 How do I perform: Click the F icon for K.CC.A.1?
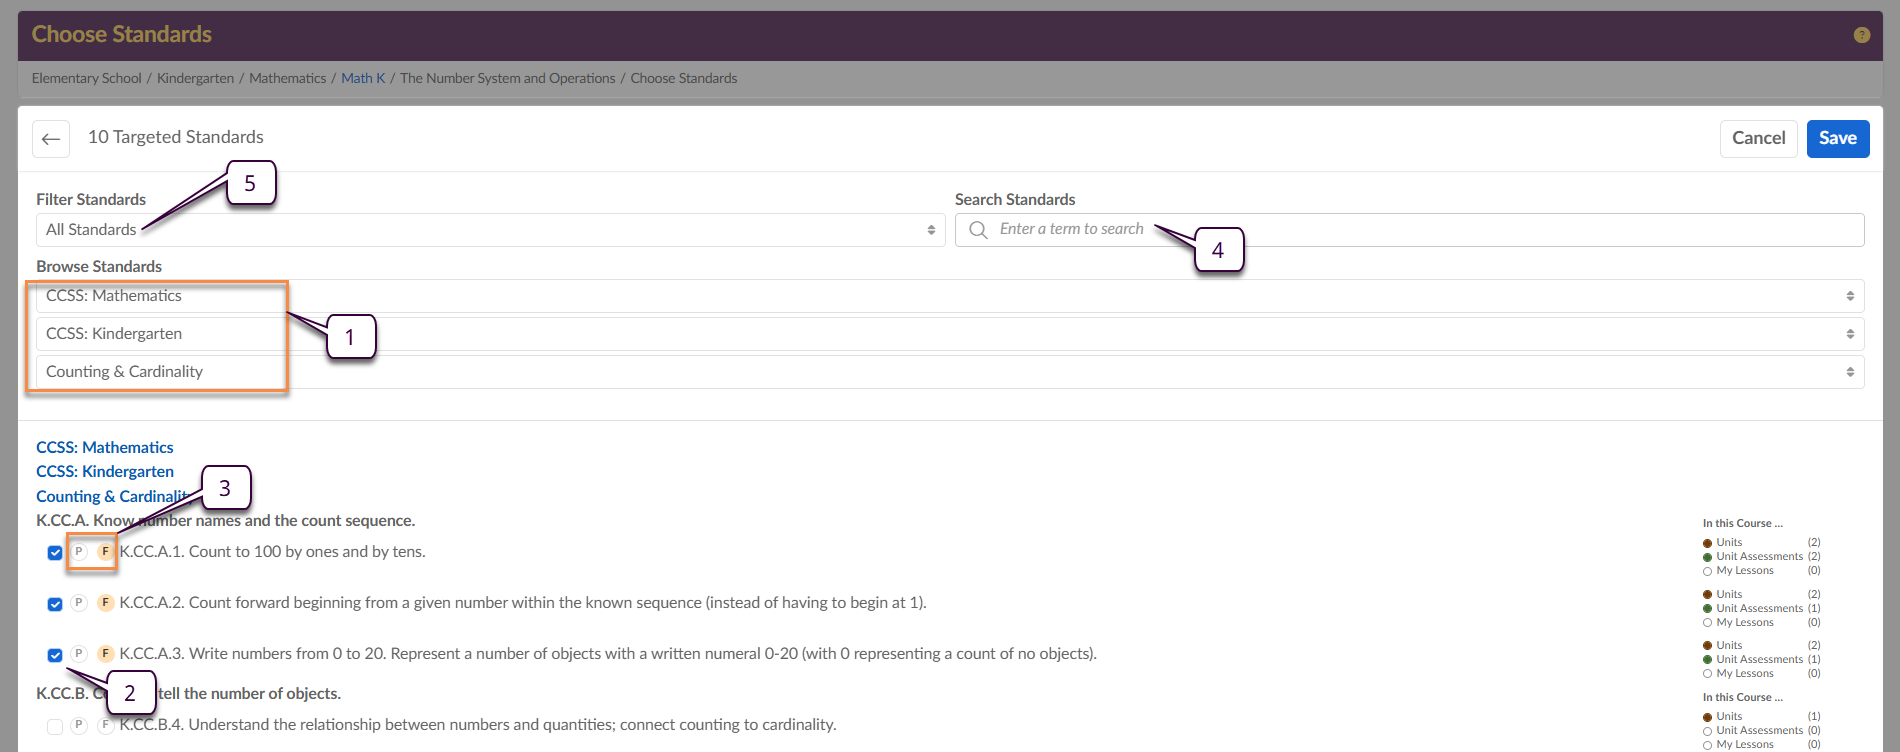[x=105, y=552]
